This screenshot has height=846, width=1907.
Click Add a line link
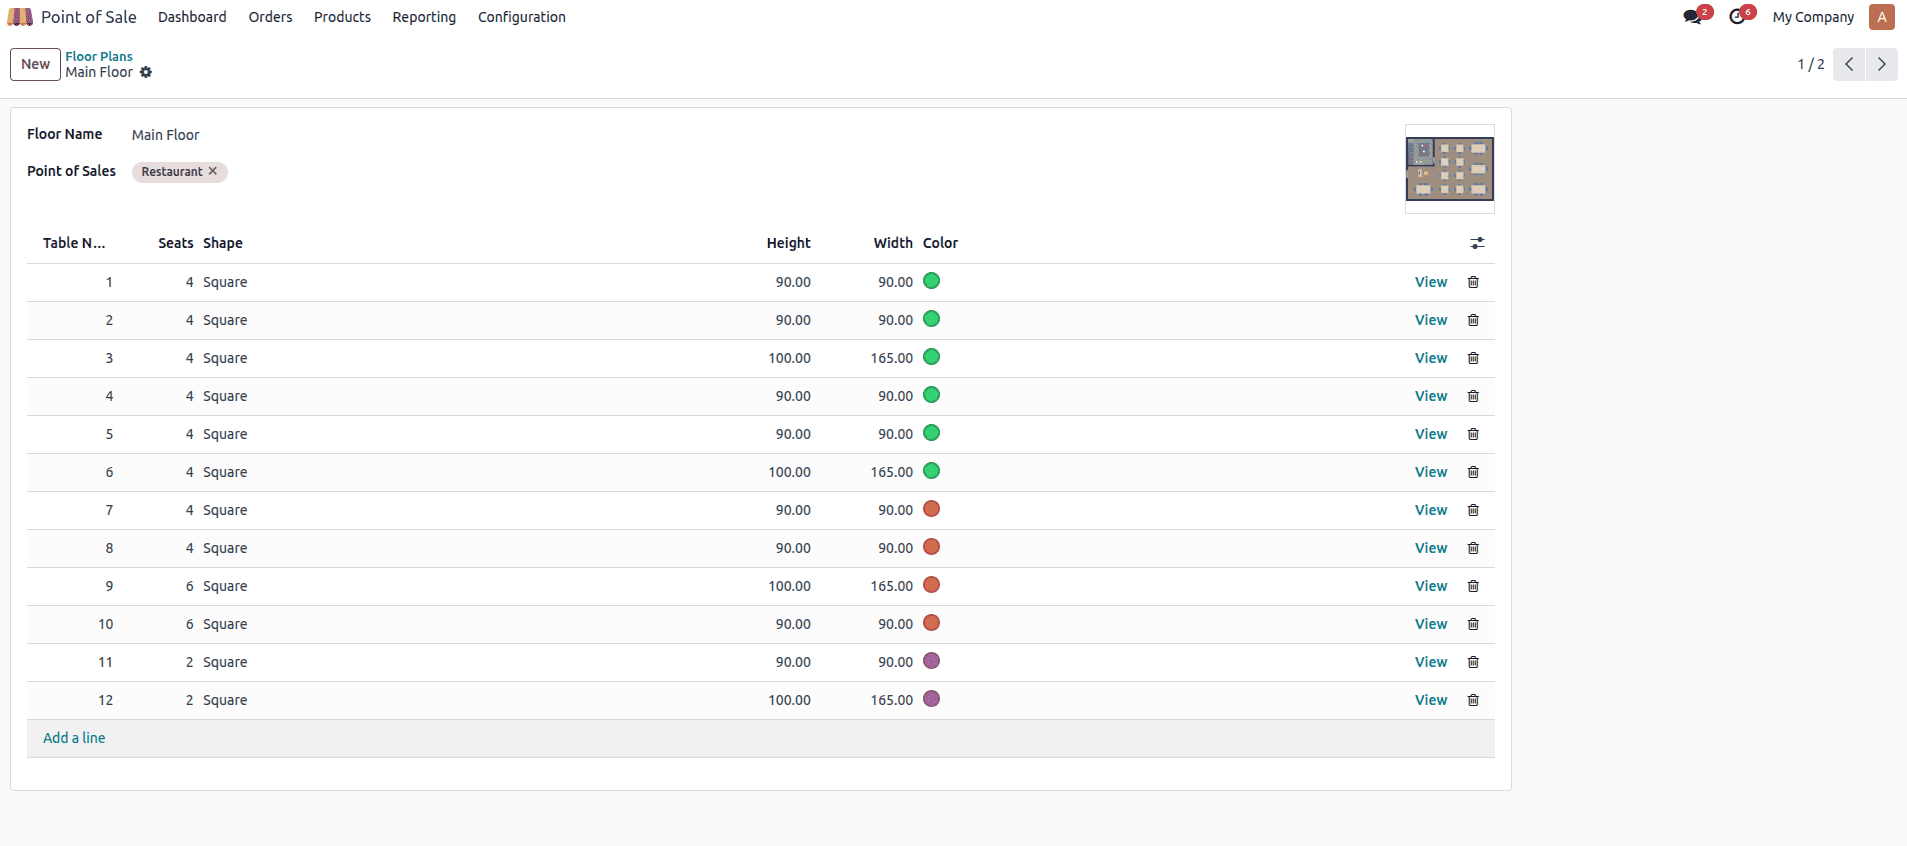(74, 738)
